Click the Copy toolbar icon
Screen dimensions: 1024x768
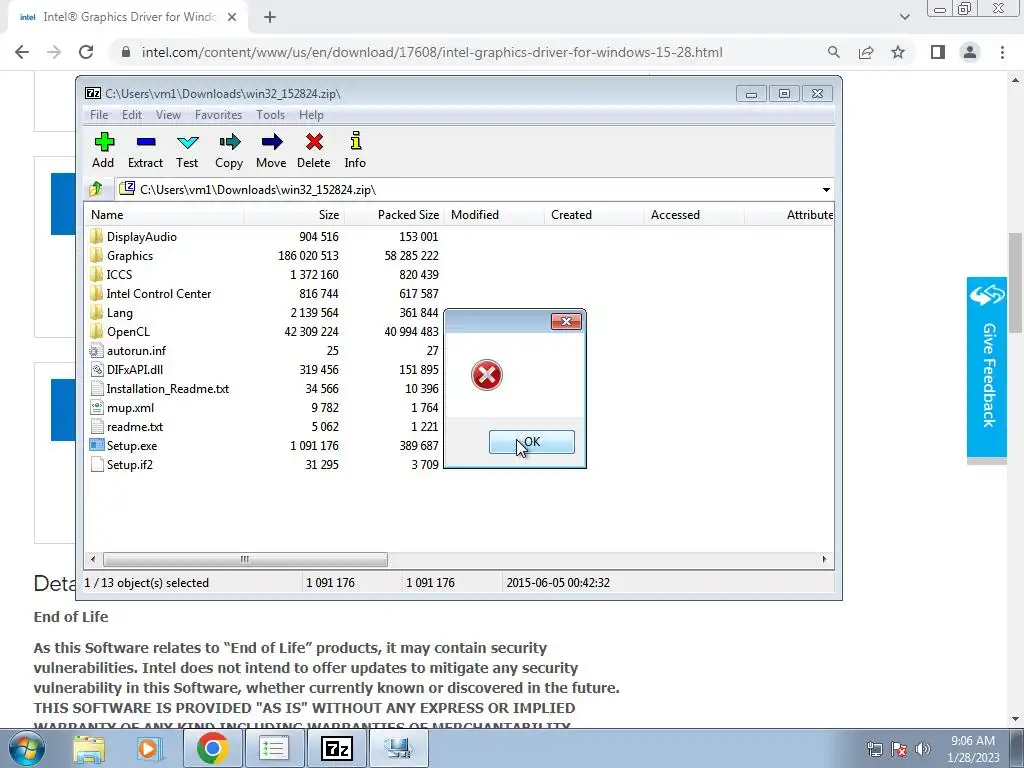pyautogui.click(x=229, y=150)
